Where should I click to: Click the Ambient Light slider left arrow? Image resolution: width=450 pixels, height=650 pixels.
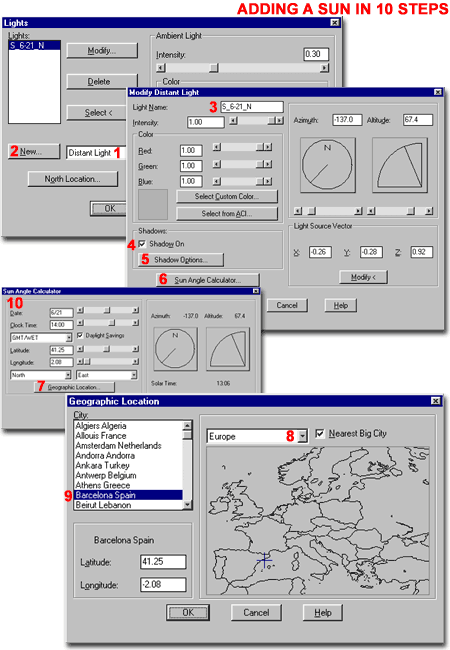point(161,68)
